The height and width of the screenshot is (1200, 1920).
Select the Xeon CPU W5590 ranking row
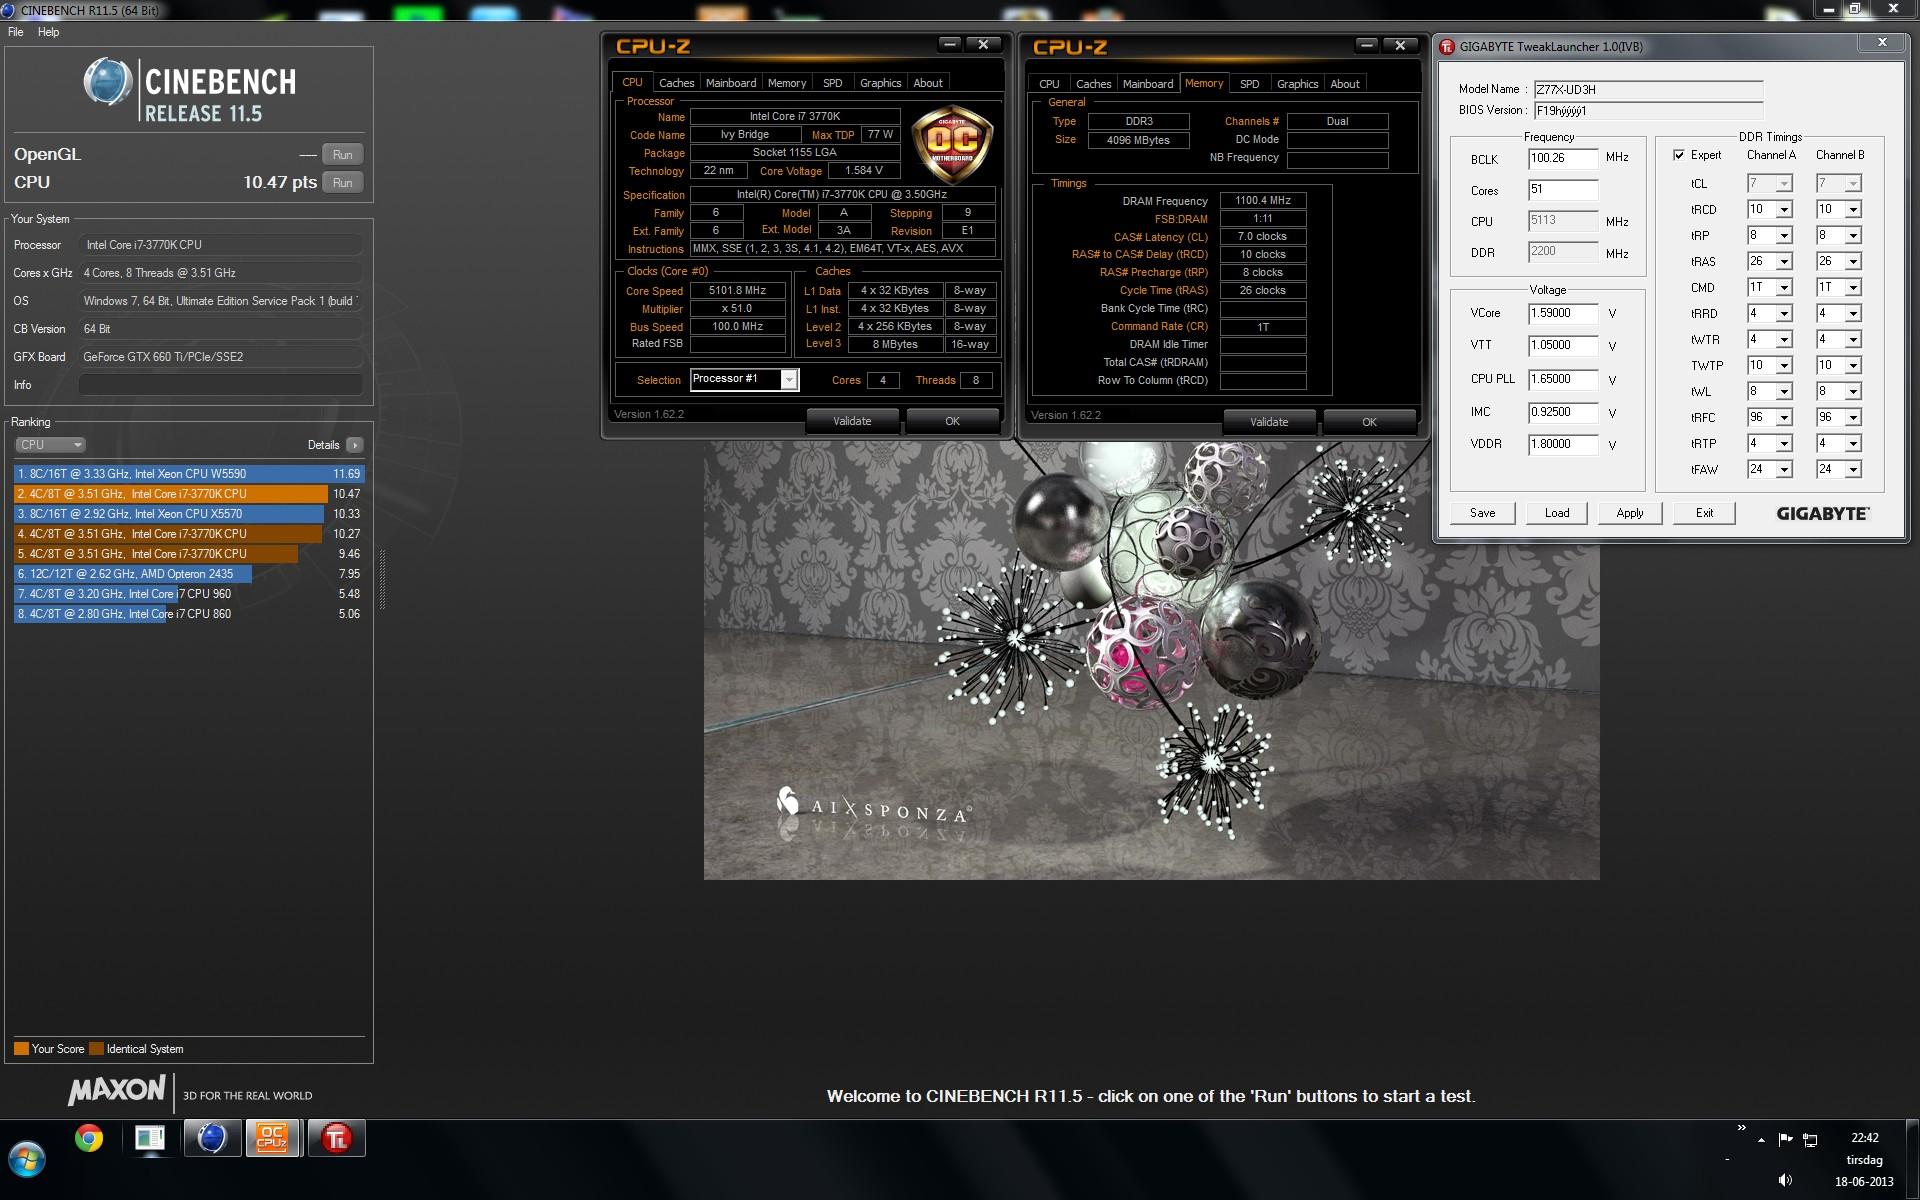(x=189, y=474)
